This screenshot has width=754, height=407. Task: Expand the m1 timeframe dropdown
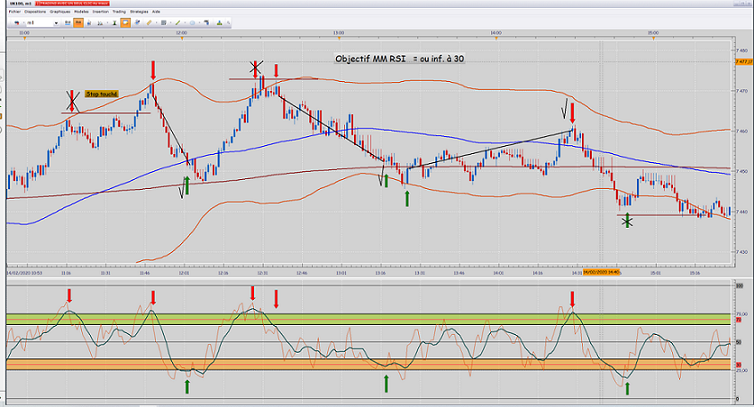click(56, 23)
